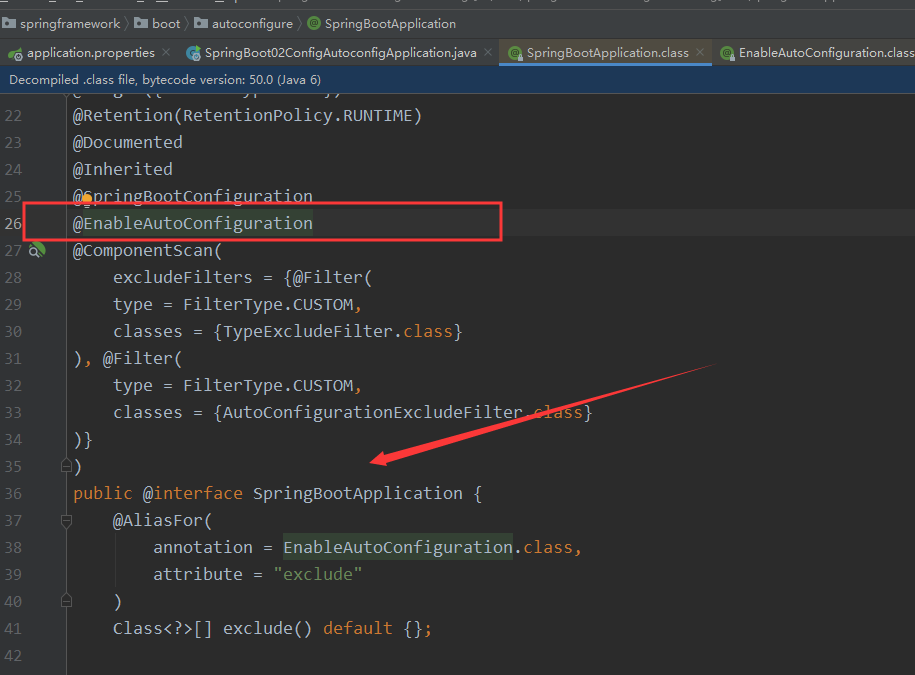Click annotation icon on EnableAutoConfiguration.class tab
This screenshot has height=675, width=915.
(727, 54)
